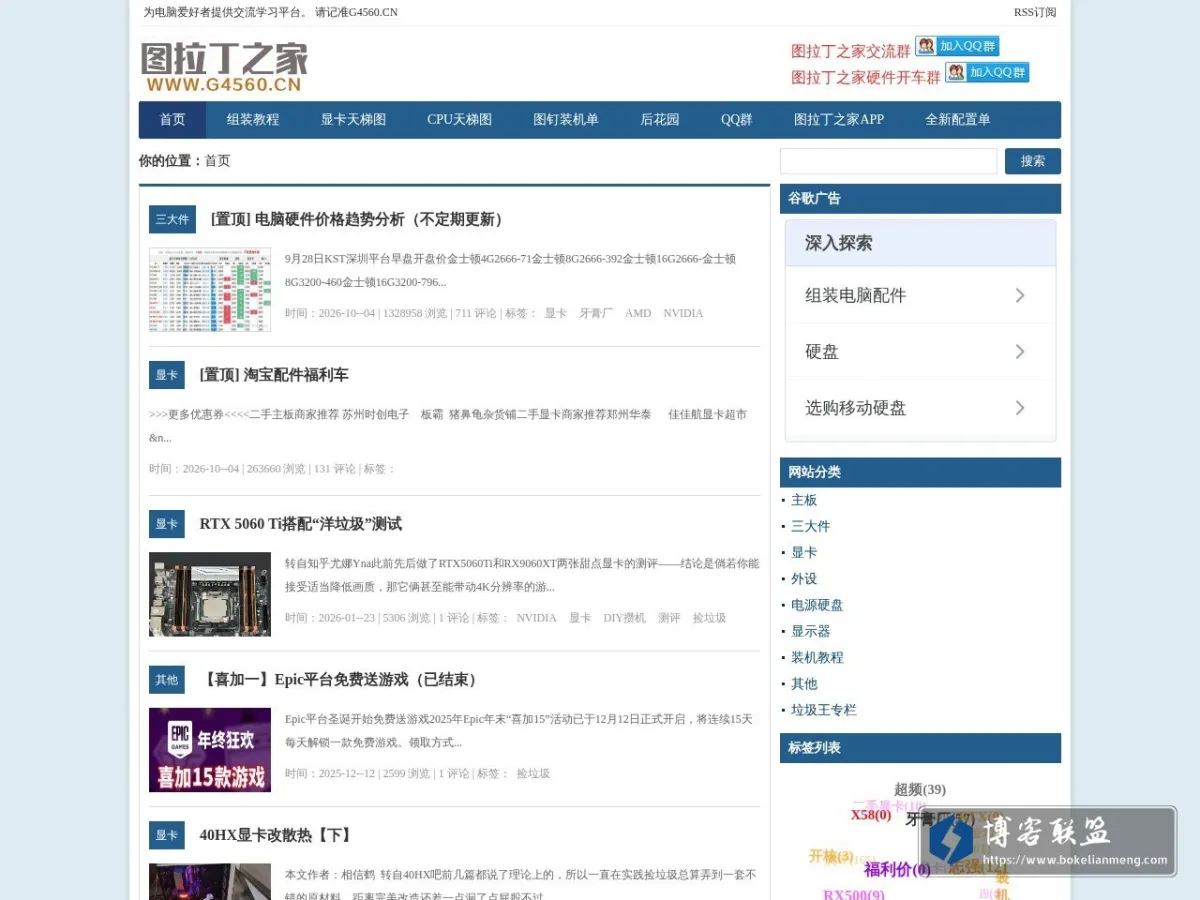
Task: Open the 首页 navigation tab
Action: point(172,120)
